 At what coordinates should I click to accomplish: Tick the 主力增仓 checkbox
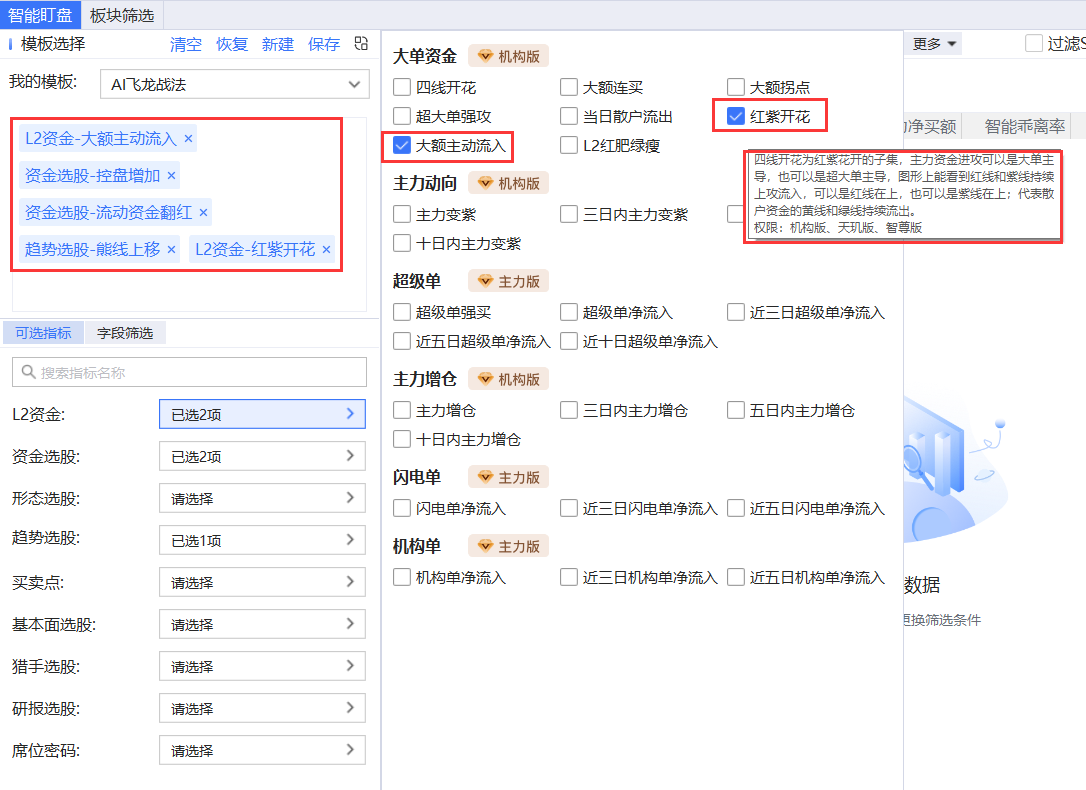click(402, 411)
